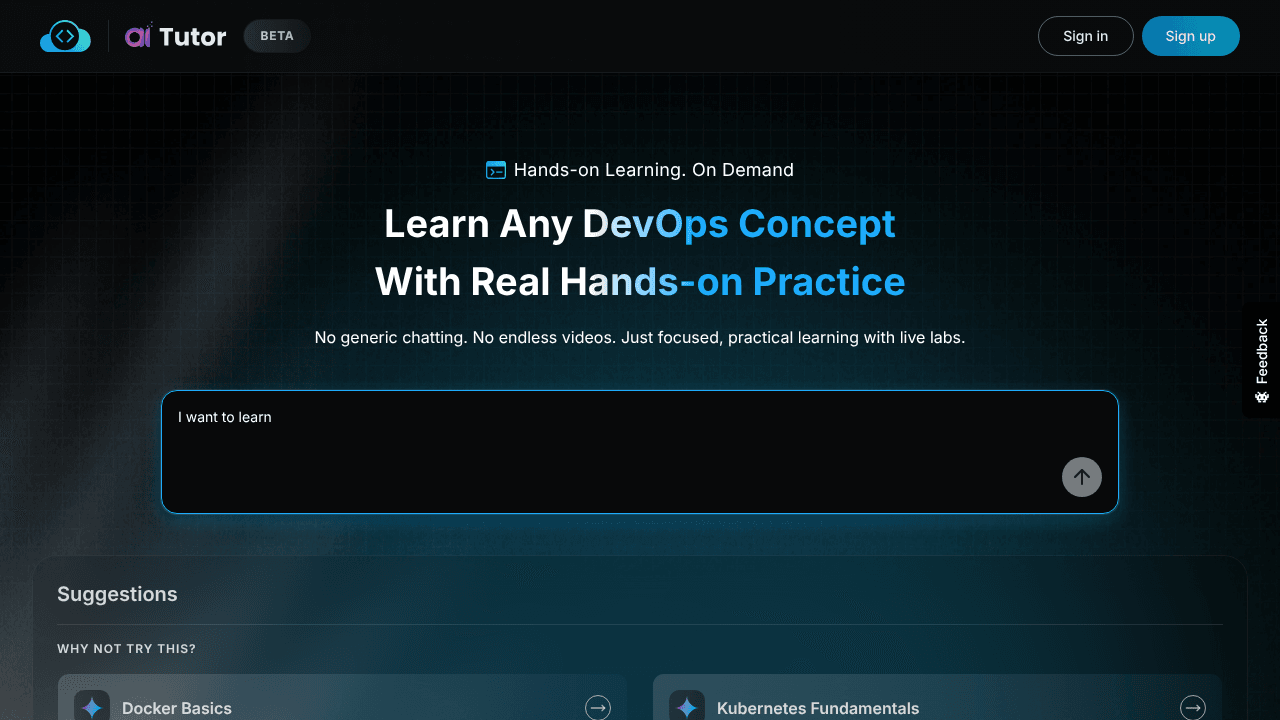Click the Suggestions heading
Screen dimensions: 1280x720
117,594
